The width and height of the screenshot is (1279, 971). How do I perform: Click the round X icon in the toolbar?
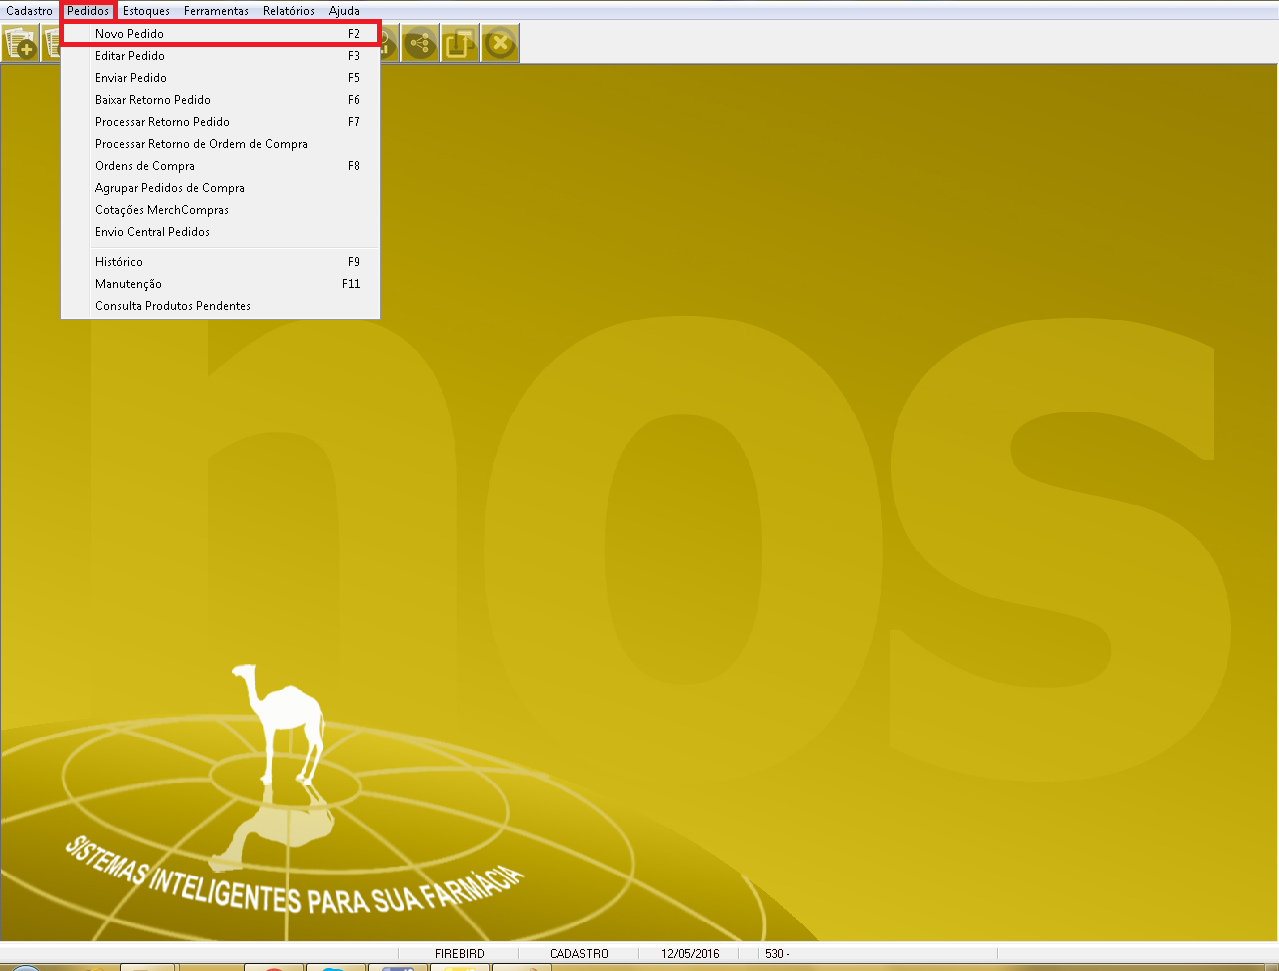[500, 44]
